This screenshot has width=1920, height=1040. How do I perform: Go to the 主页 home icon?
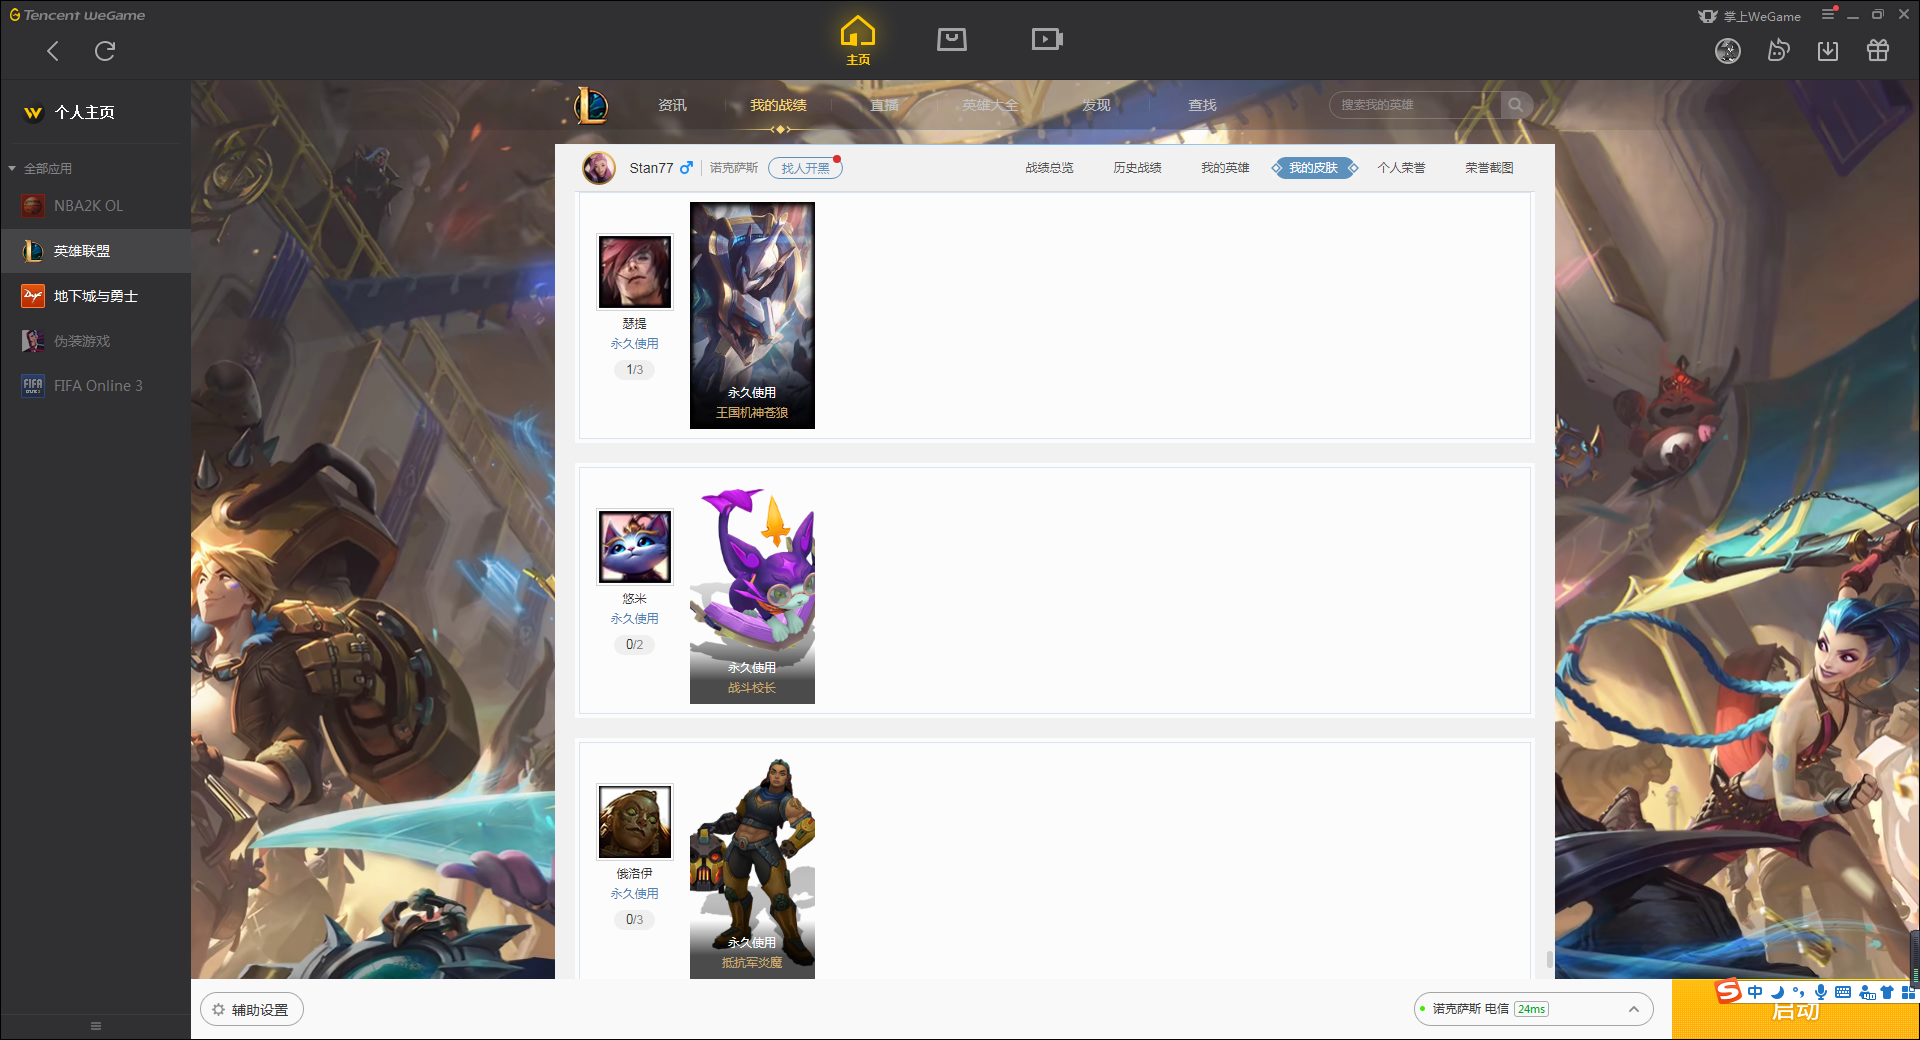click(858, 40)
